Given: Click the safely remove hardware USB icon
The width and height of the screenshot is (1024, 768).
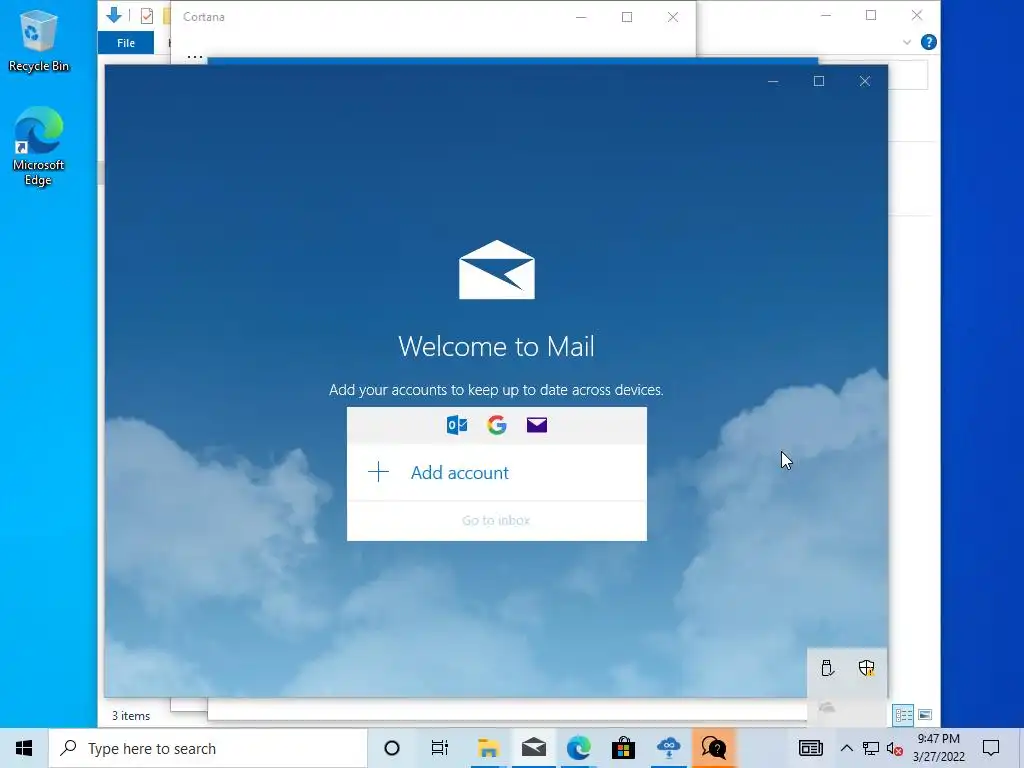Looking at the screenshot, I should [827, 667].
